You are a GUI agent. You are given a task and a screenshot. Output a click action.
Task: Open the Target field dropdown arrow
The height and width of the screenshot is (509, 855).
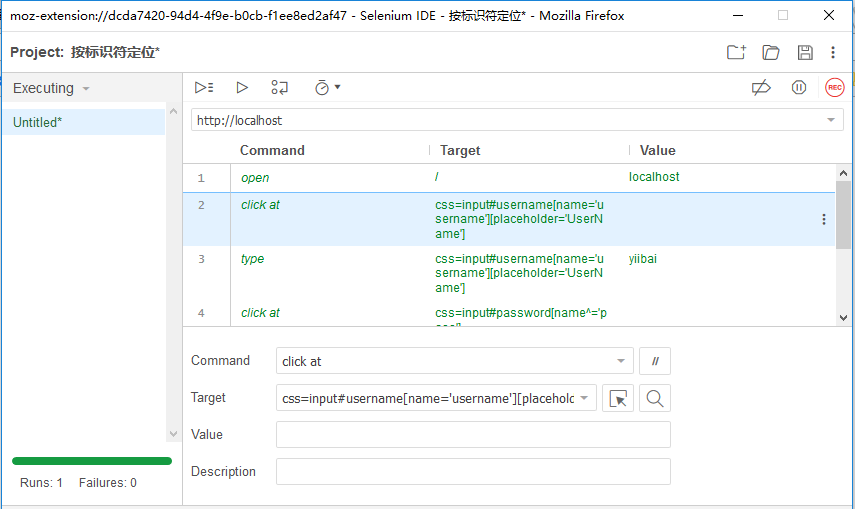click(x=584, y=398)
